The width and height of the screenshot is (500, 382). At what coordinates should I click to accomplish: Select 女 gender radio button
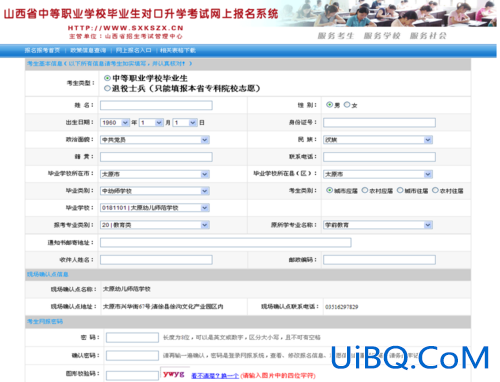[347, 105]
